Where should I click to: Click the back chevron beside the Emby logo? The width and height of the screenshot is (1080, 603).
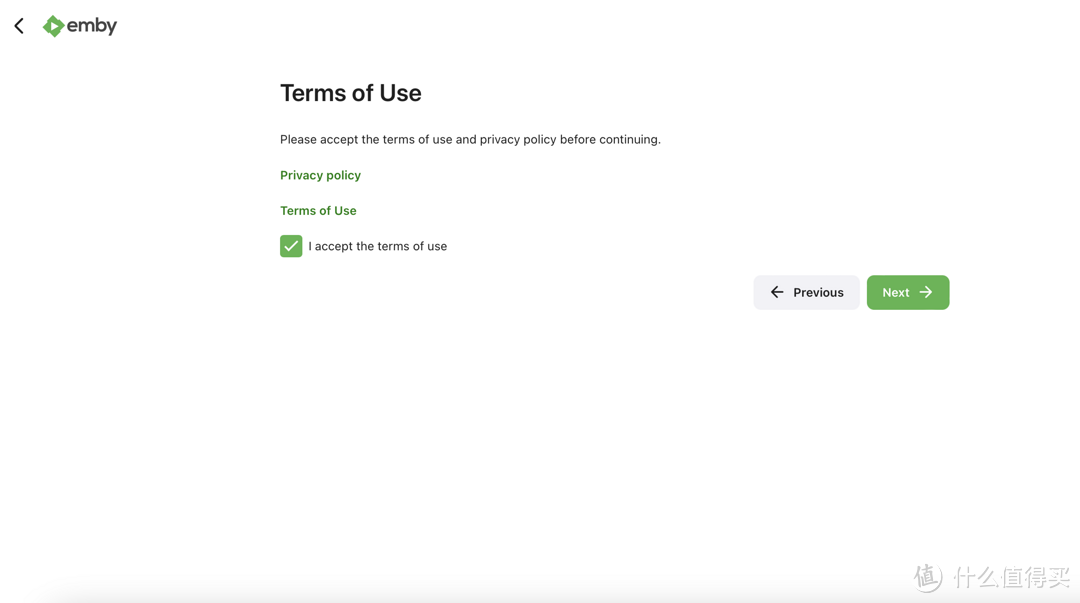click(x=19, y=26)
